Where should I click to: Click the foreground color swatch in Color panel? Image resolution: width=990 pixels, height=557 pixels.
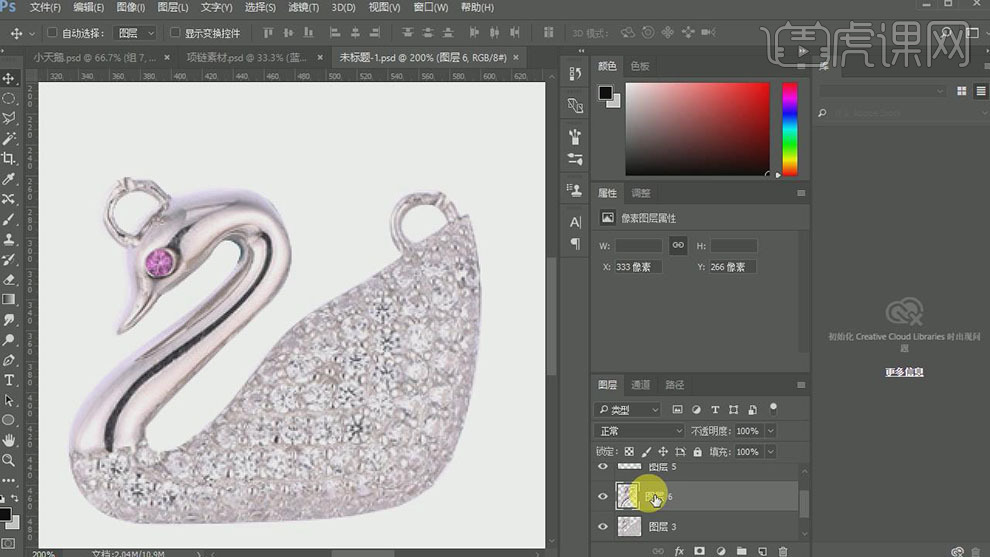coord(605,93)
